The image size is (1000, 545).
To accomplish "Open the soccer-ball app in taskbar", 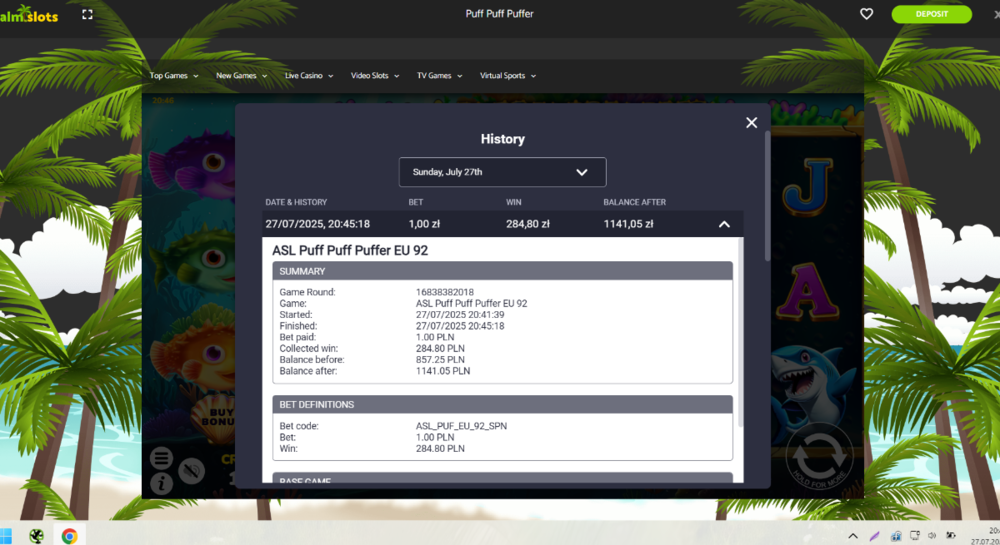I will click(x=36, y=536).
